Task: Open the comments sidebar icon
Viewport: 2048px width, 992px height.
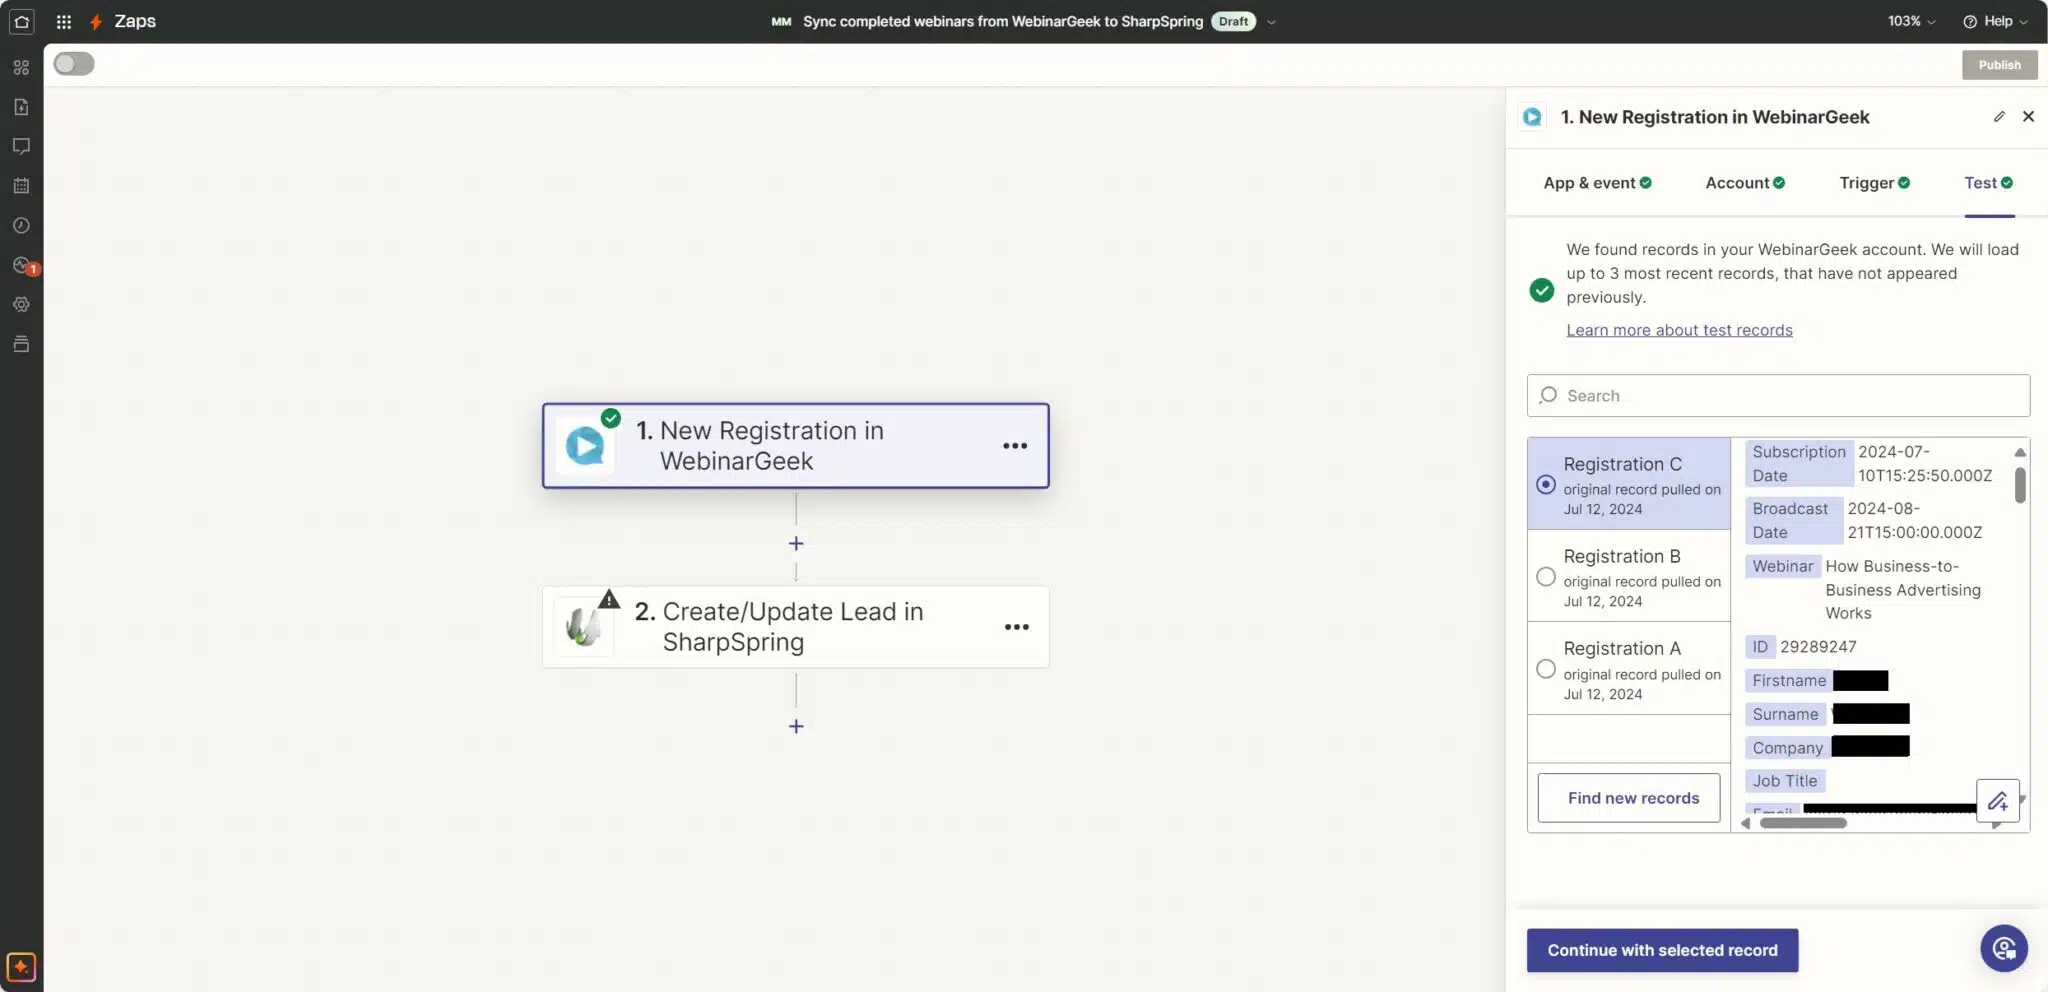Action: pos(21,146)
